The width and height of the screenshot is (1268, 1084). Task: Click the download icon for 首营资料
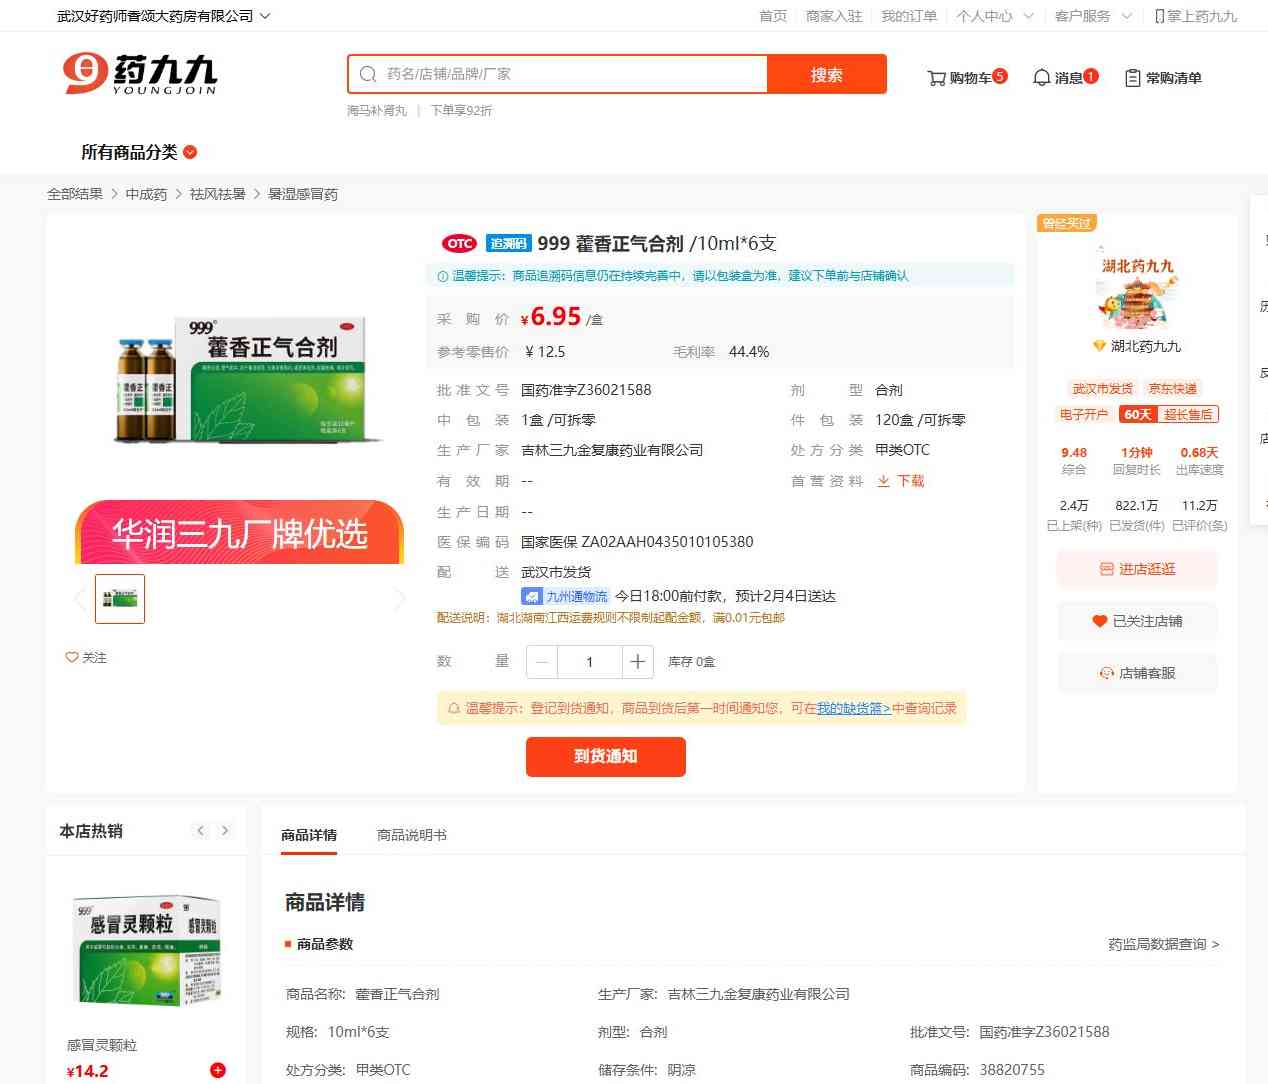[x=883, y=481]
